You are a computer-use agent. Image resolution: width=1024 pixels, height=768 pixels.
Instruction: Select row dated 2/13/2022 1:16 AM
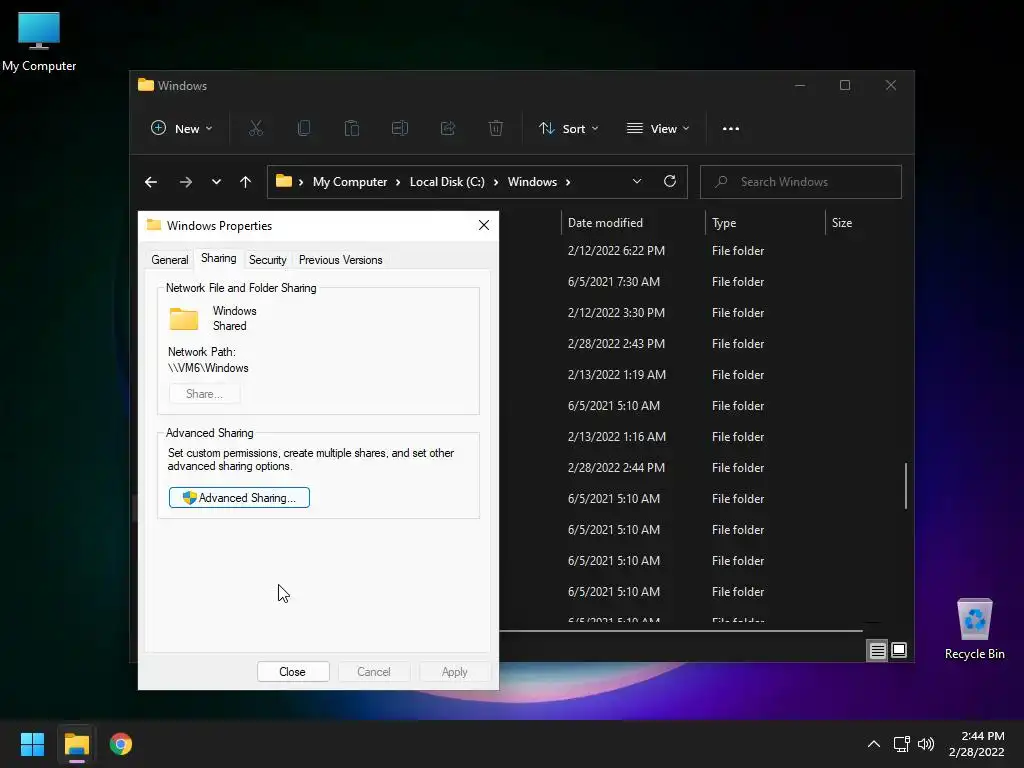tap(700, 437)
